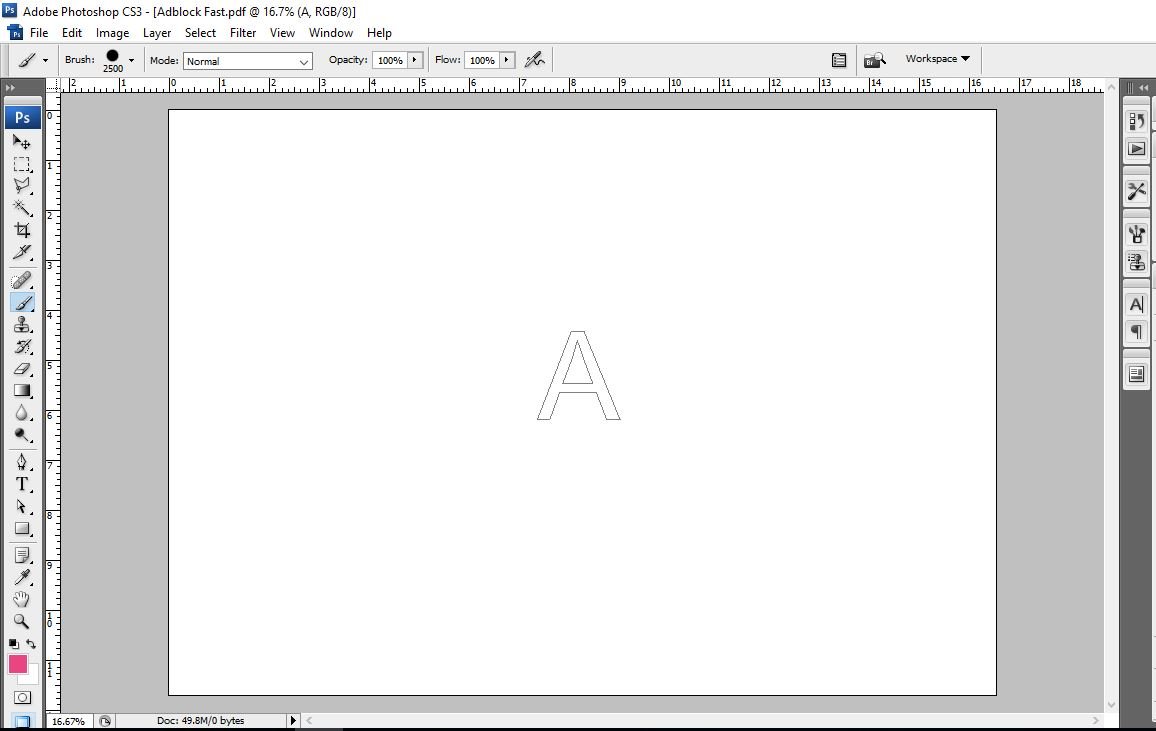Open the Actions panel icon
The height and width of the screenshot is (731, 1156).
(x=1136, y=149)
